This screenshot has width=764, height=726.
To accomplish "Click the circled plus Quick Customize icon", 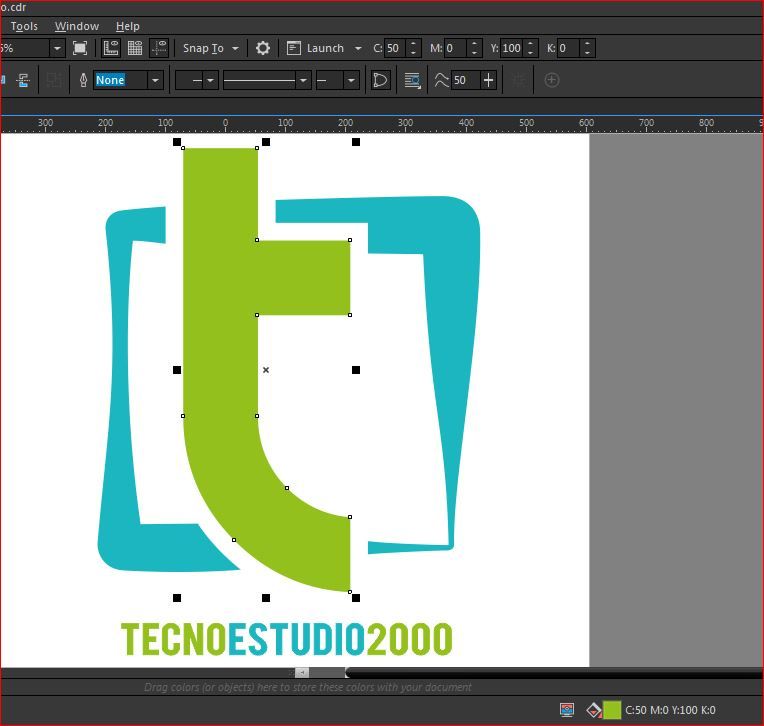I will [x=551, y=80].
